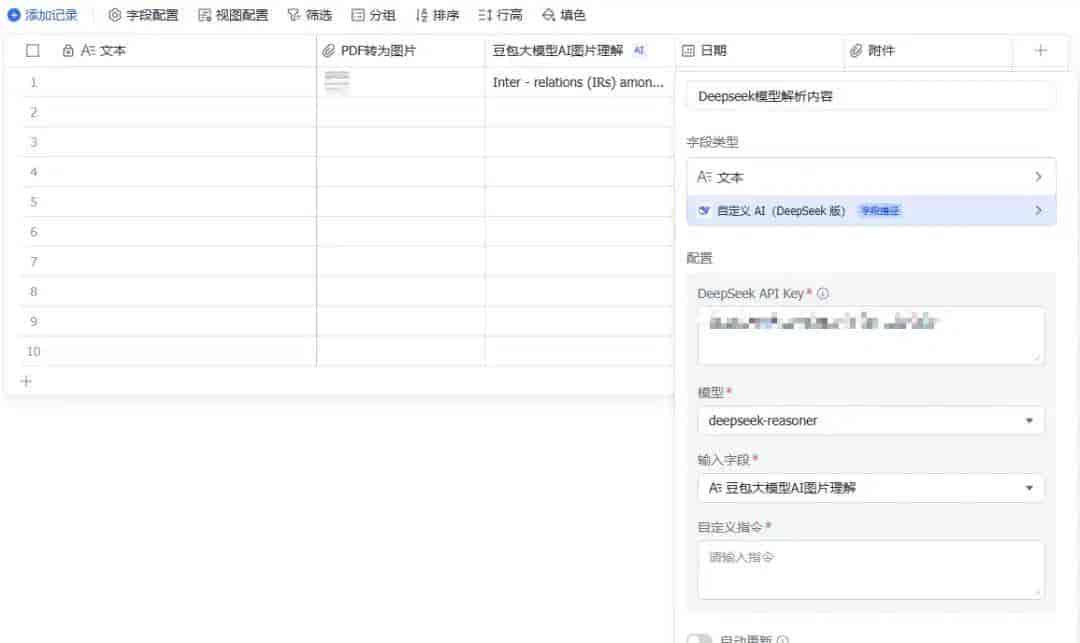Select the PDF转为图片 column header
Image resolution: width=1080 pixels, height=643 pixels.
tap(401, 50)
